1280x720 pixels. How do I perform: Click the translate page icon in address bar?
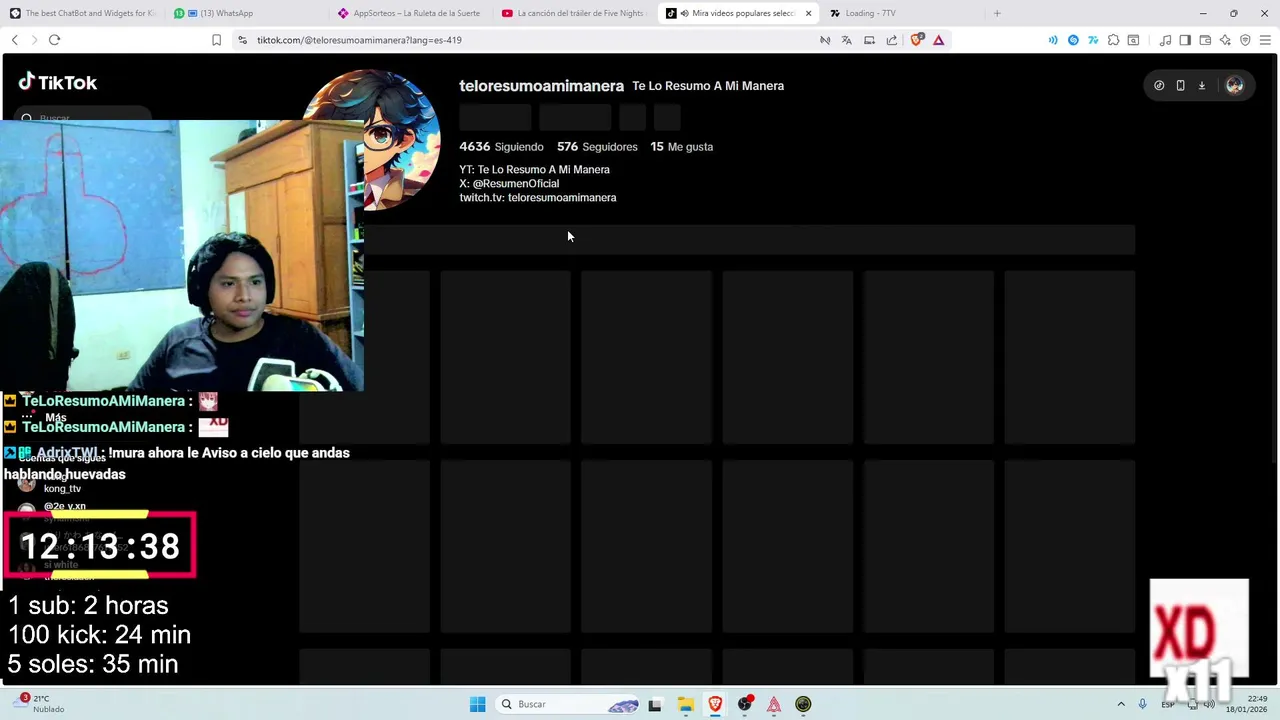pyautogui.click(x=846, y=40)
